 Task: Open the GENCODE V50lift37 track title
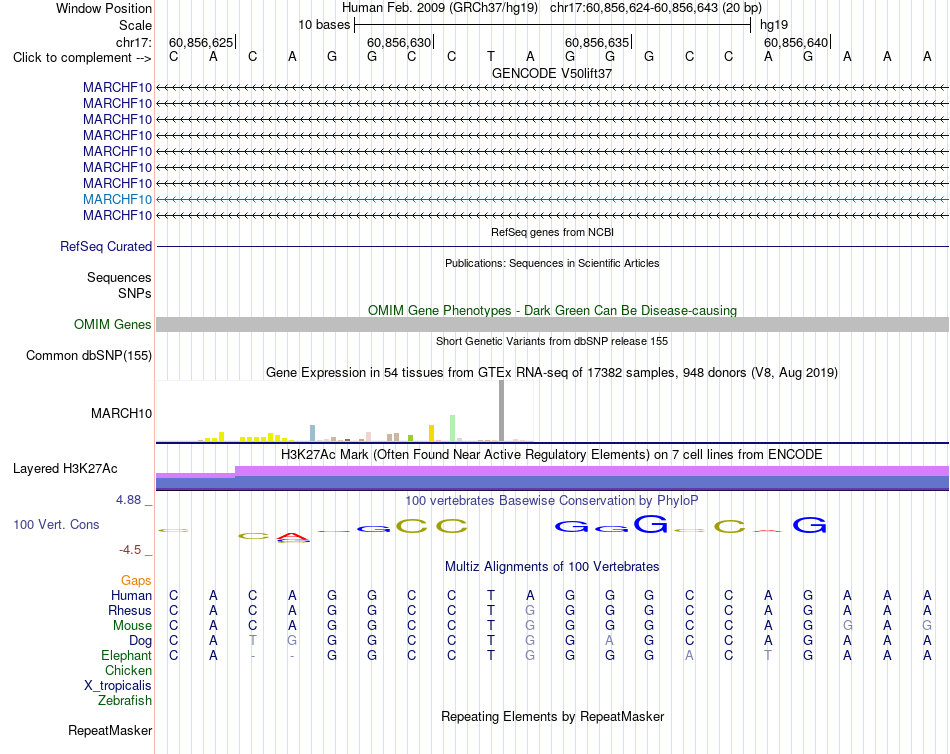click(551, 73)
